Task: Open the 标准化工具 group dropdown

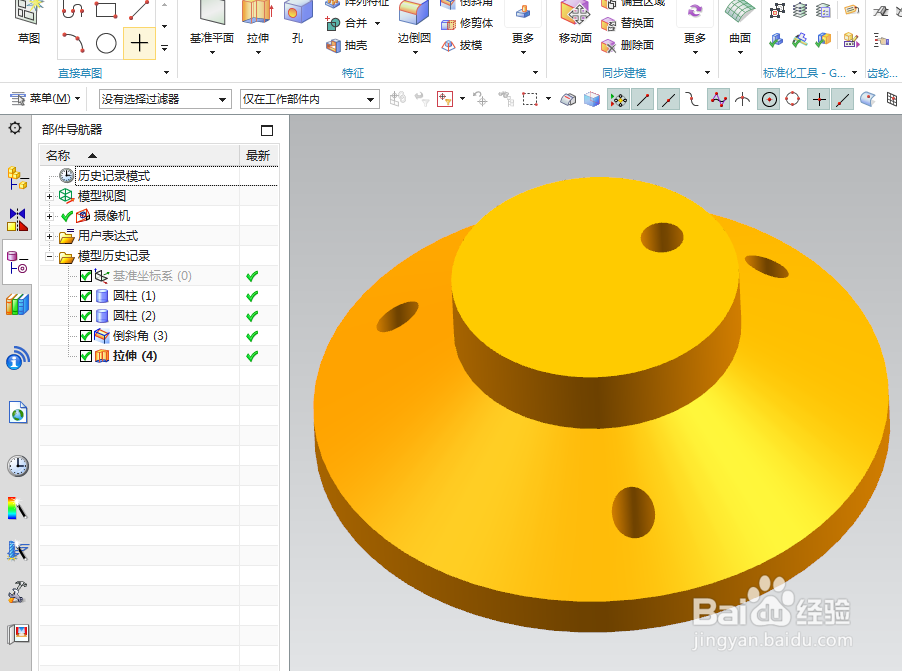Action: [854, 73]
